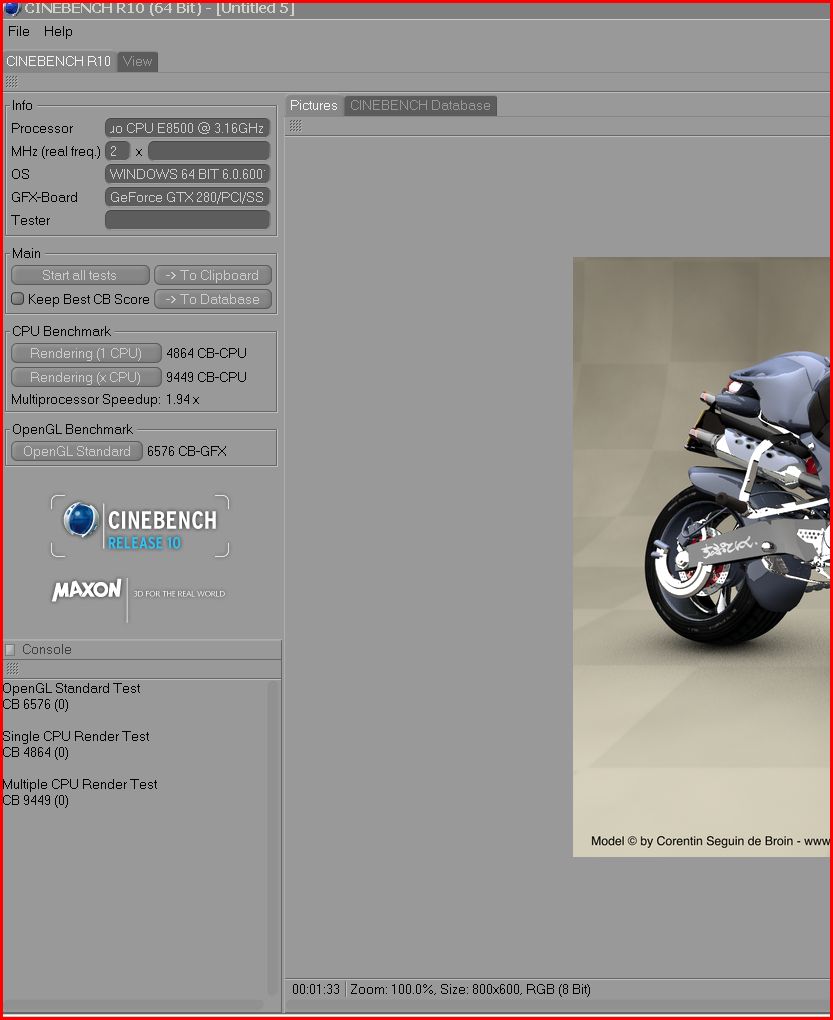Click the grip handle under Pictures tab
833x1020 pixels.
[295, 126]
